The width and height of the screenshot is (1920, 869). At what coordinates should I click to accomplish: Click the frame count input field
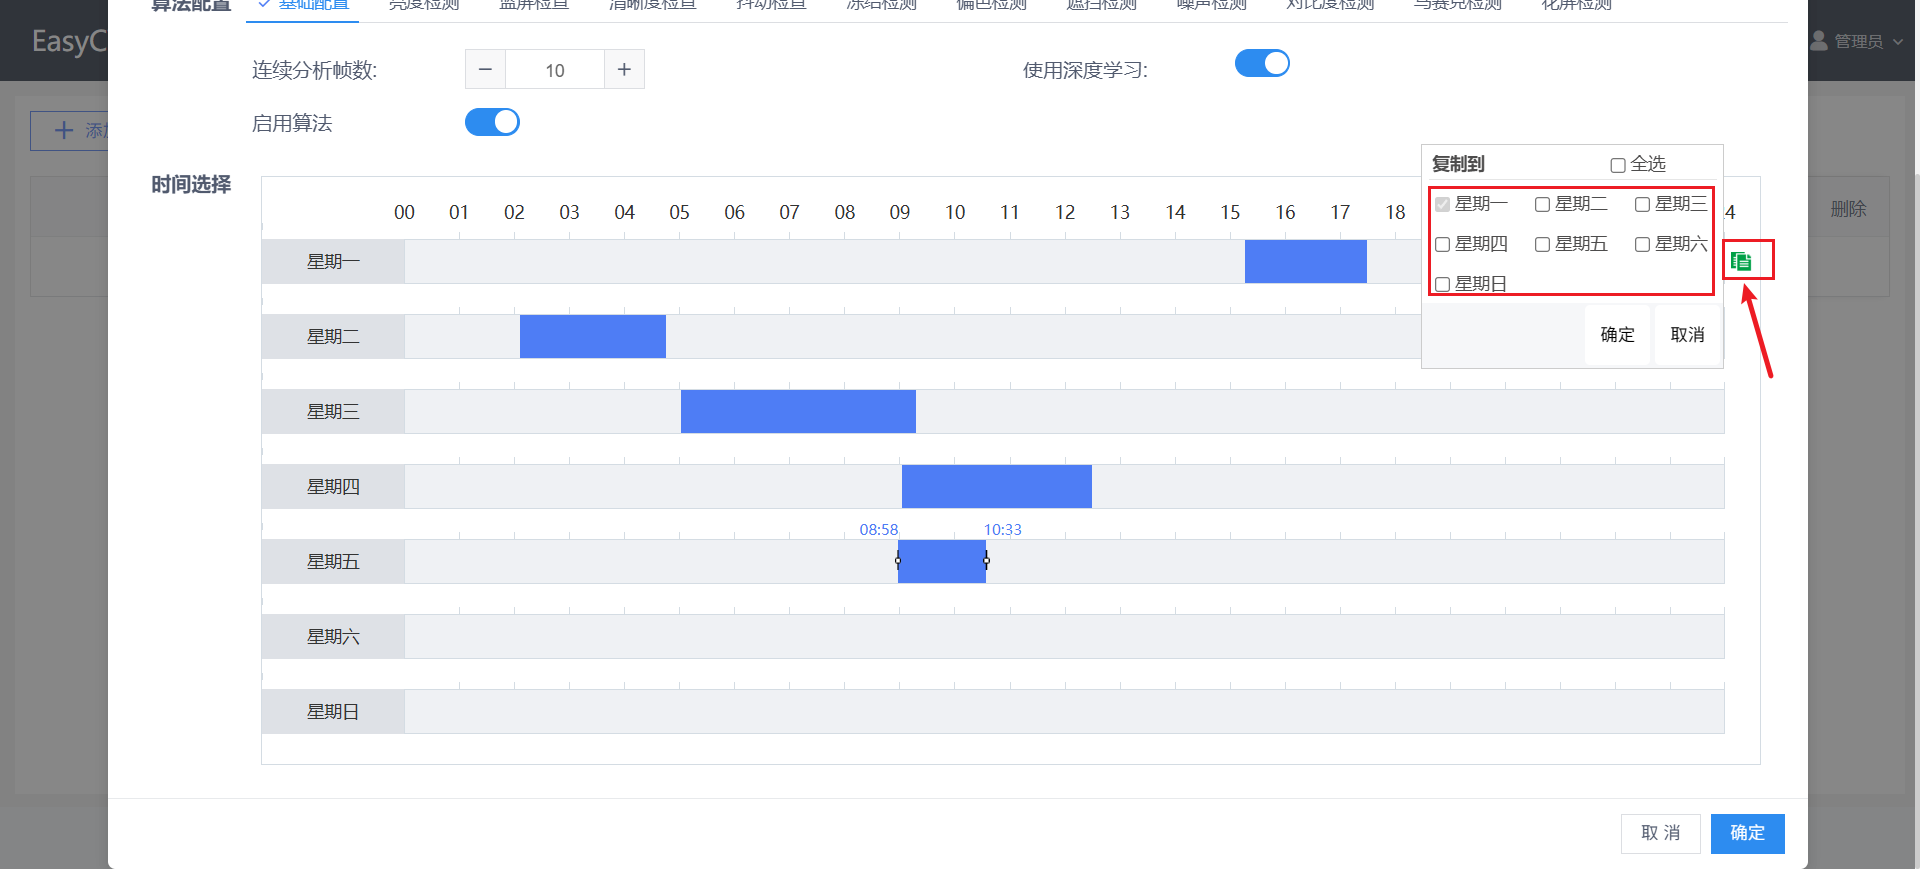pos(555,70)
